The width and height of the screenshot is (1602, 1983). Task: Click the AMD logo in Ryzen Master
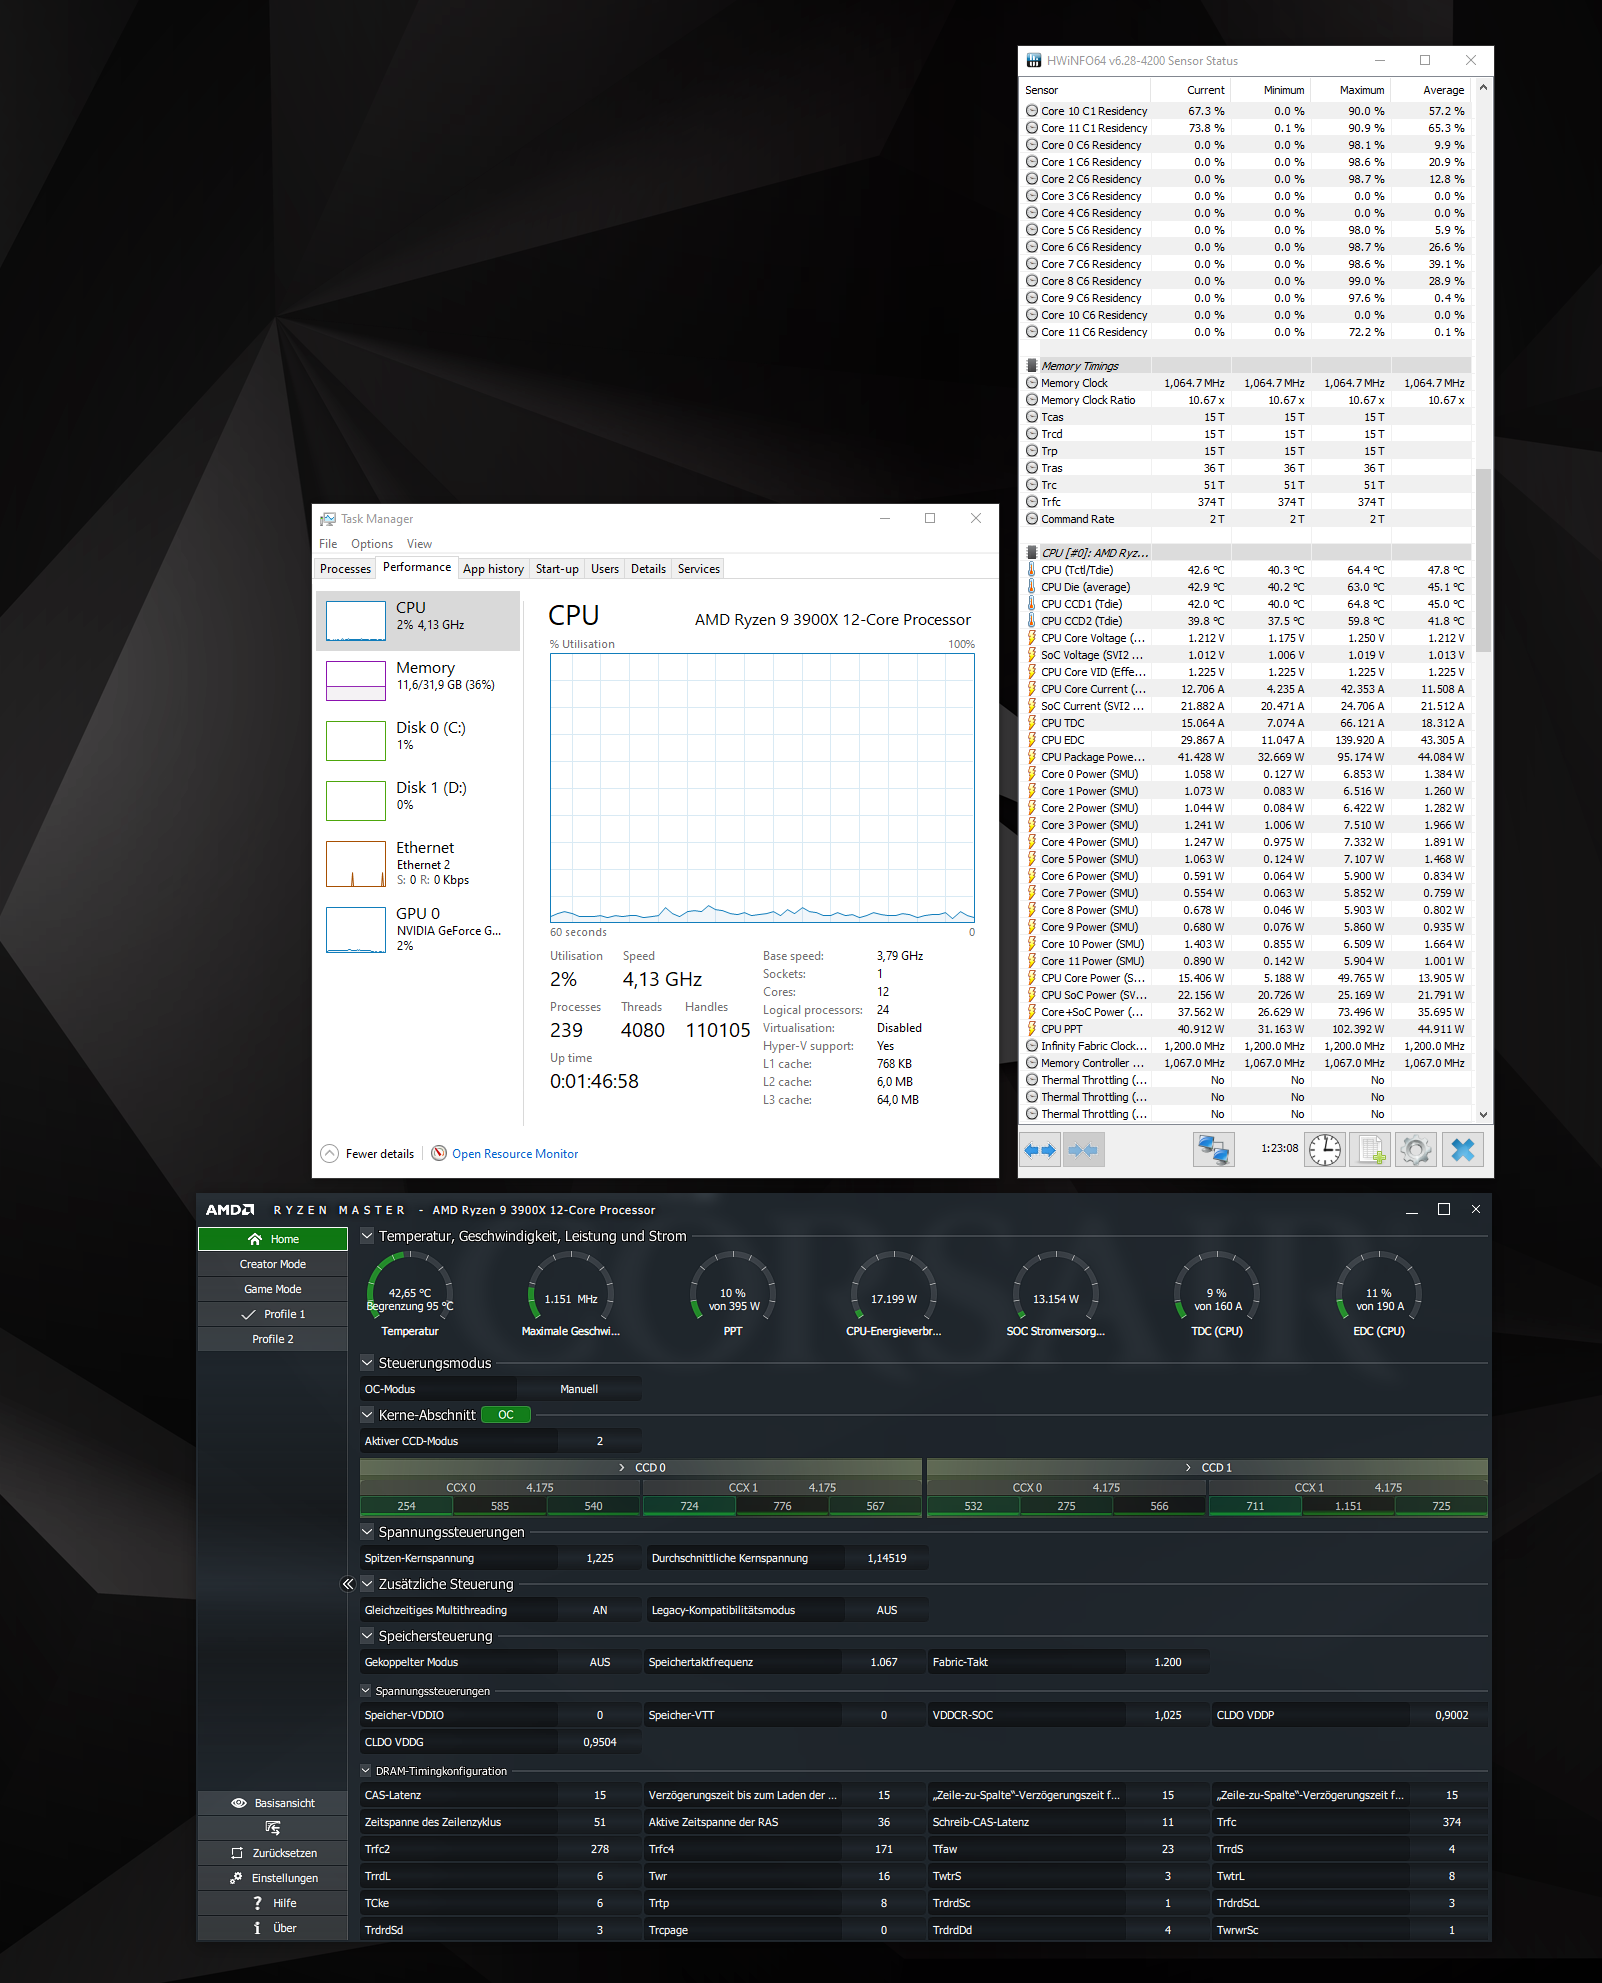click(x=230, y=1210)
